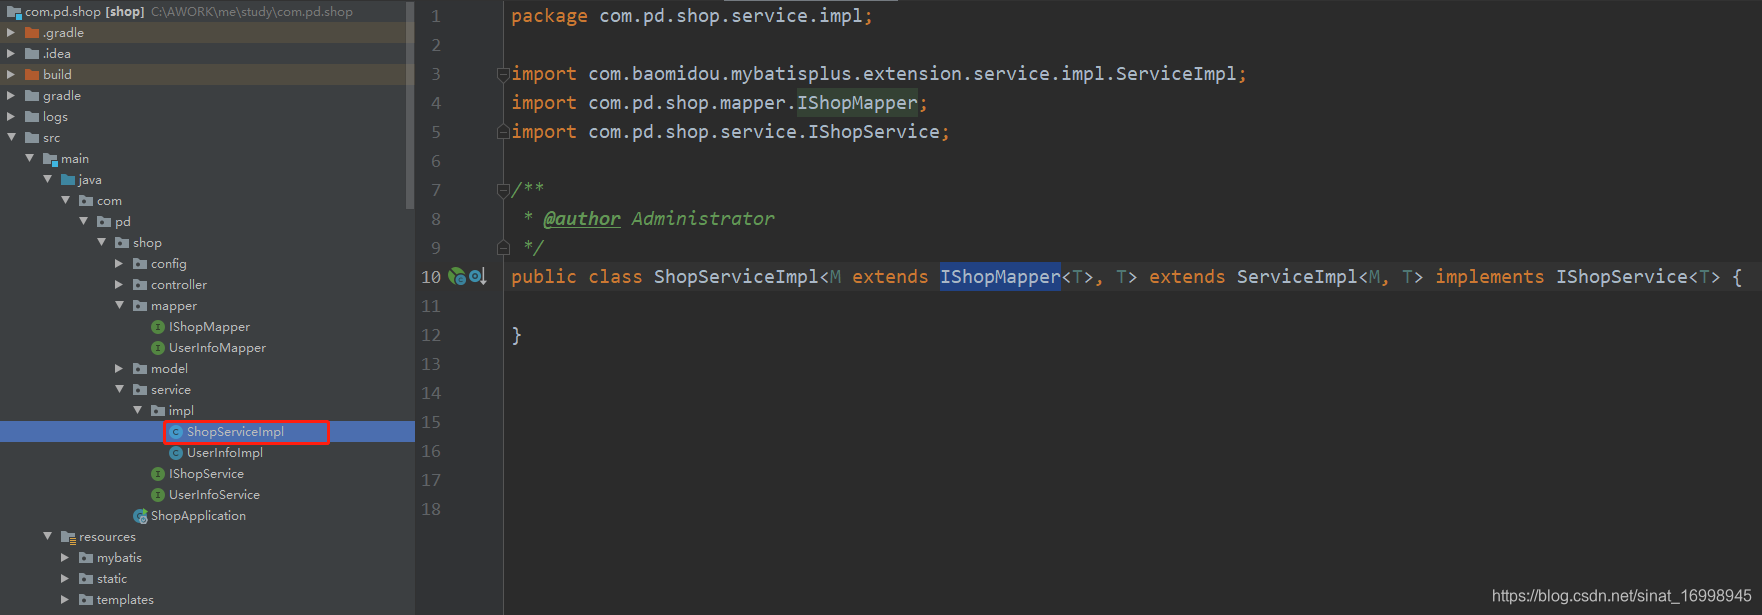Click the ShopApplication Spring Boot icon
The width and height of the screenshot is (1762, 615).
[x=140, y=515]
